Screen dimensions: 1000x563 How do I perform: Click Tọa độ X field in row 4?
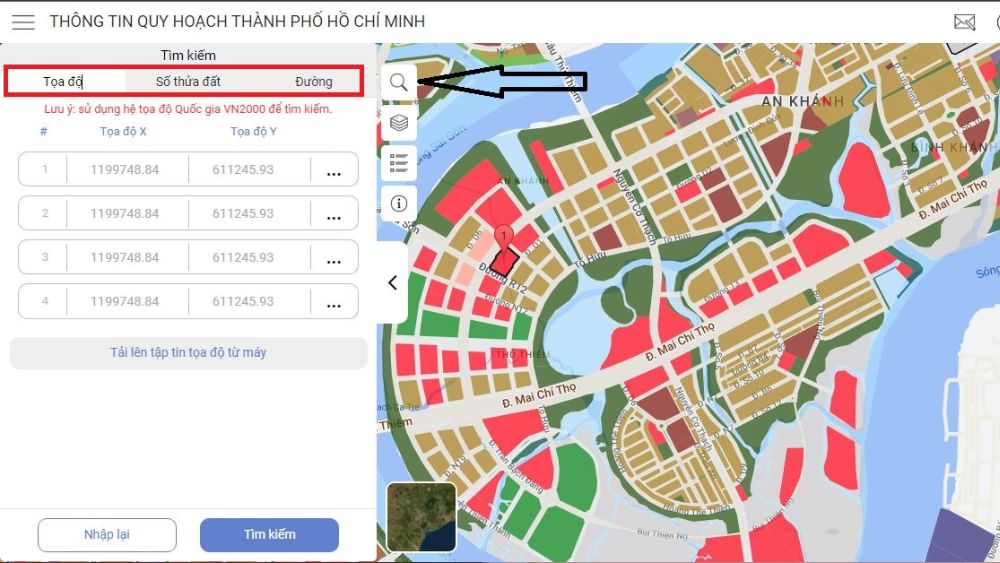pos(125,302)
